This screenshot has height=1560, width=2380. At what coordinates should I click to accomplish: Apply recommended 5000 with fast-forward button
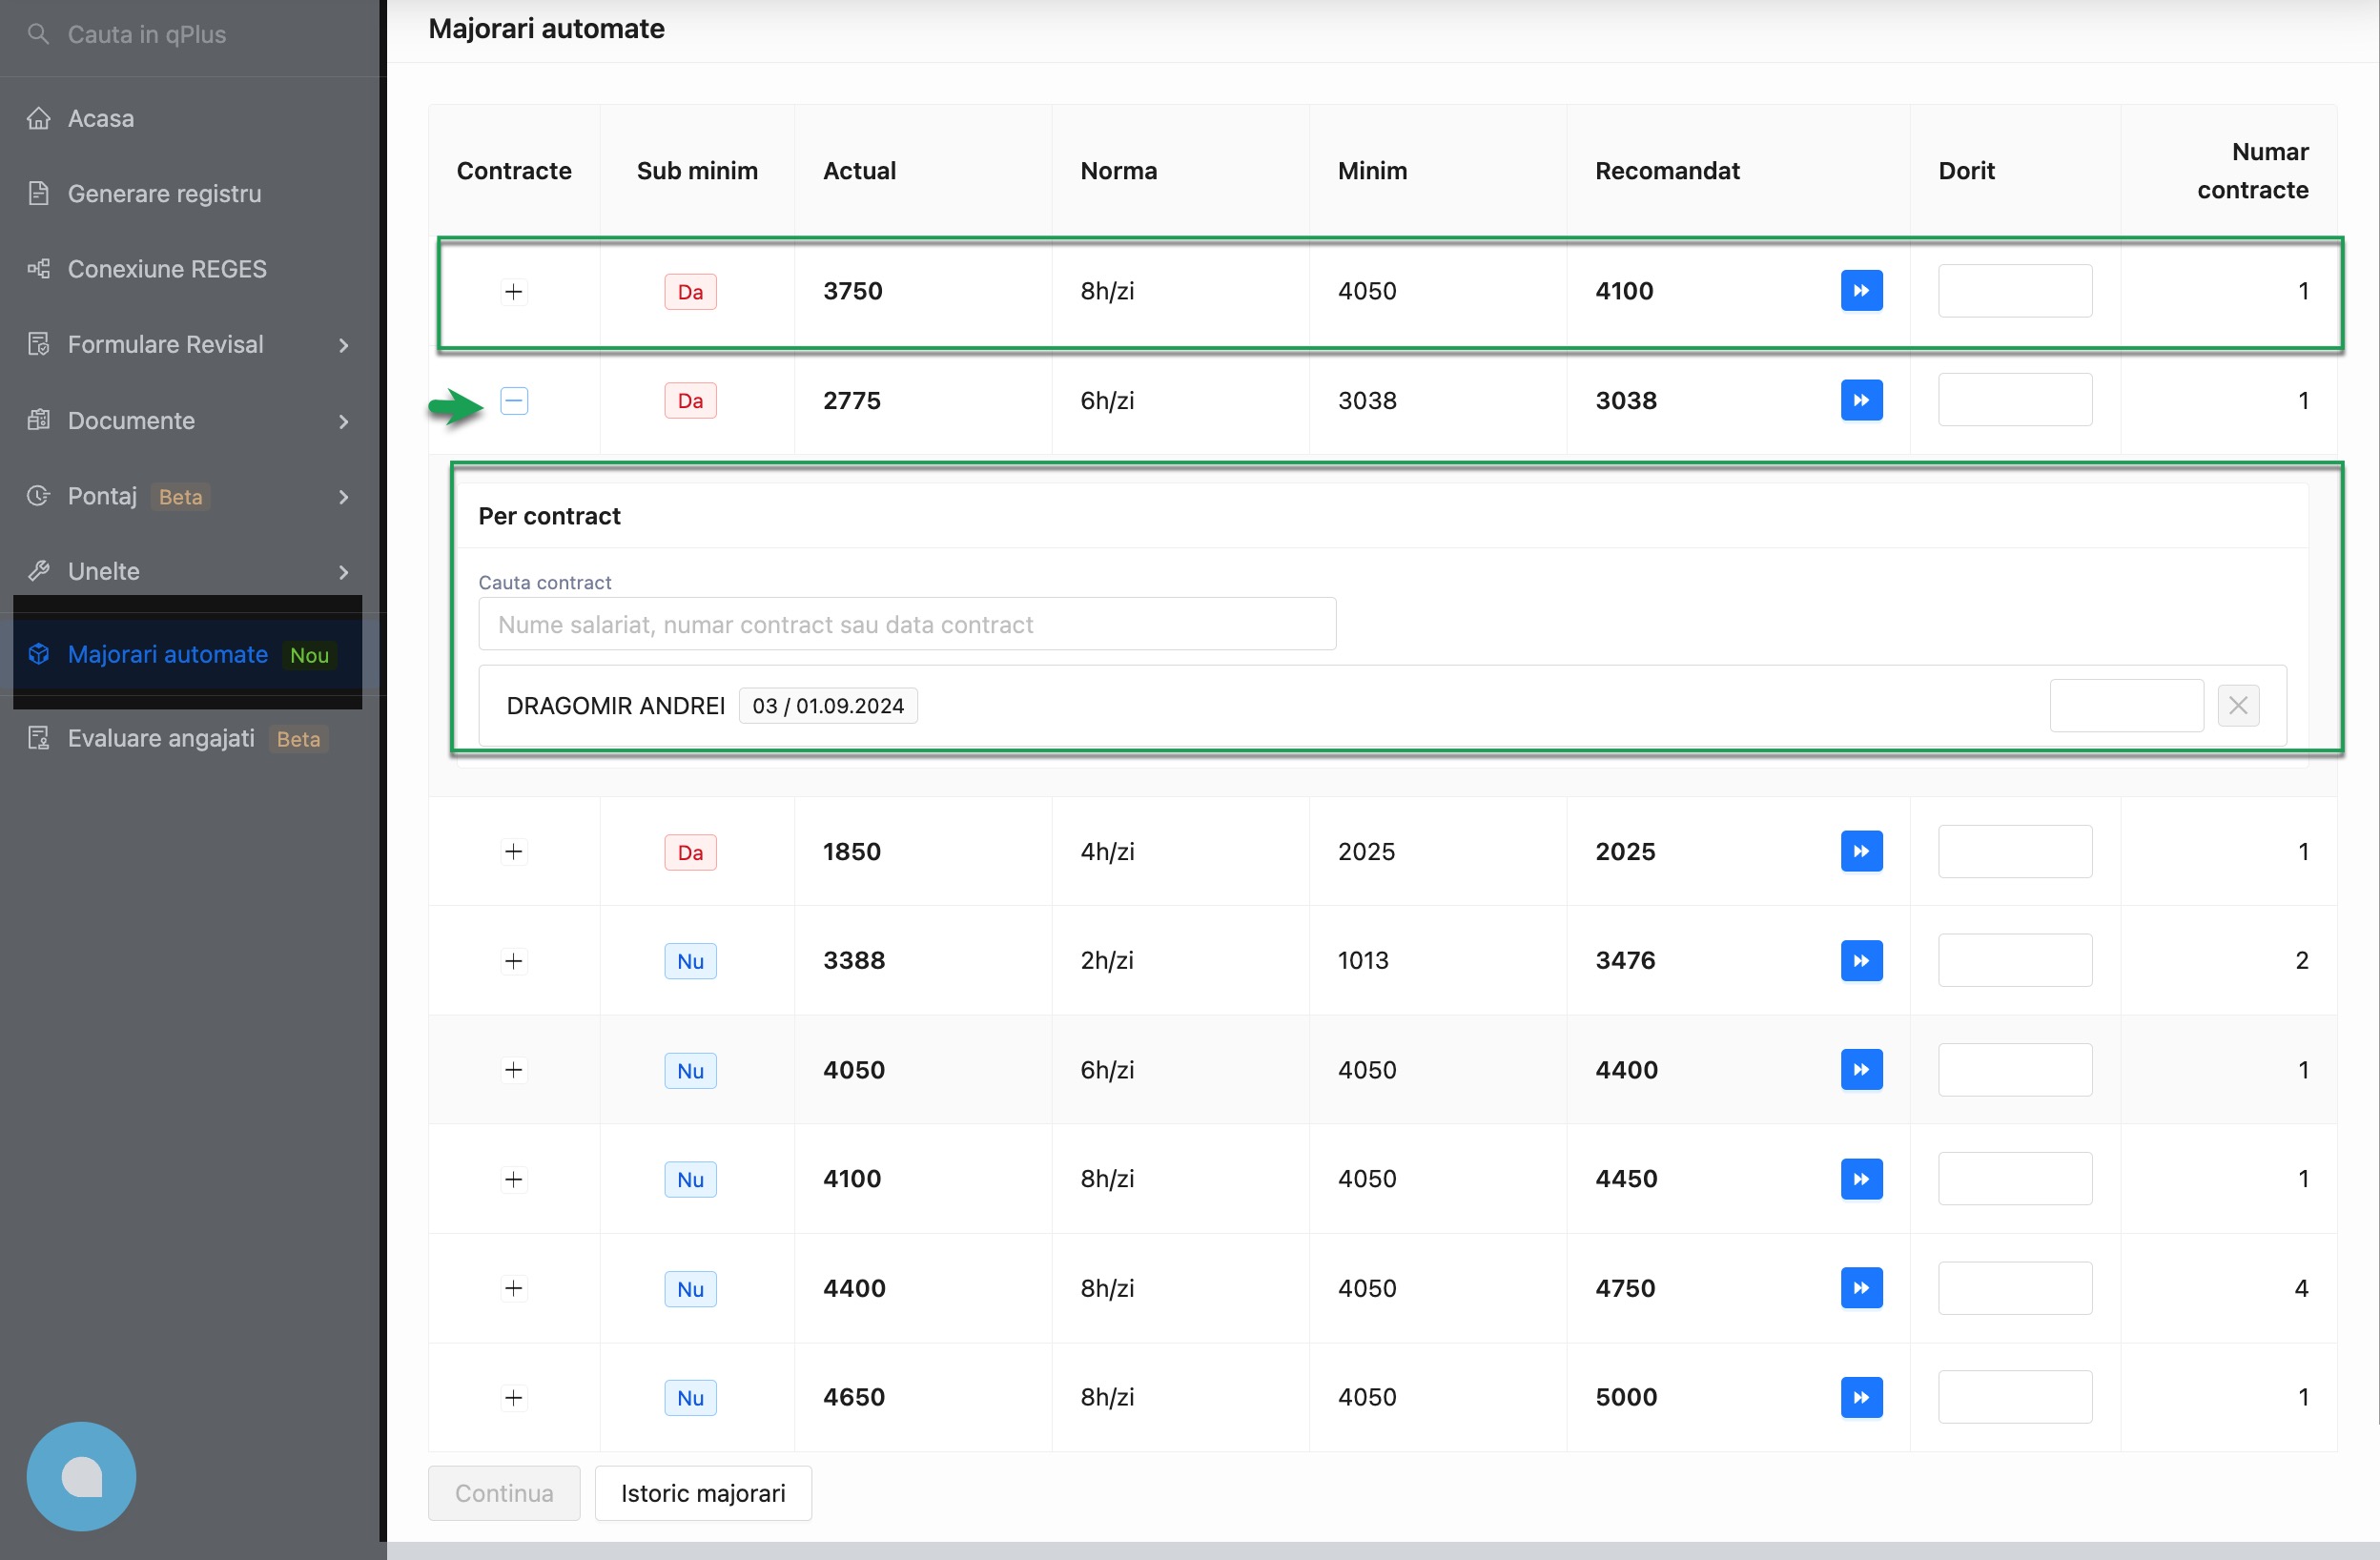1861,1396
